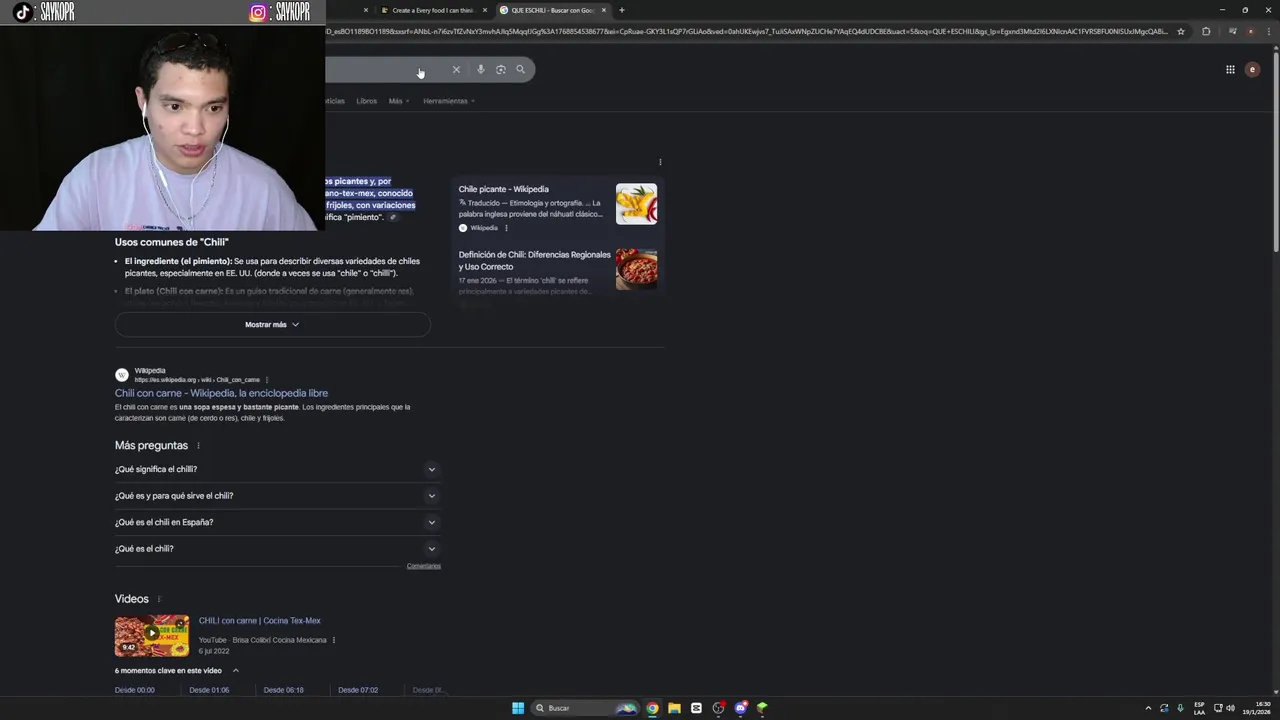Expand '¿Qué significa el chilli?' question
Screen dimensions: 1280x720
coord(277,469)
